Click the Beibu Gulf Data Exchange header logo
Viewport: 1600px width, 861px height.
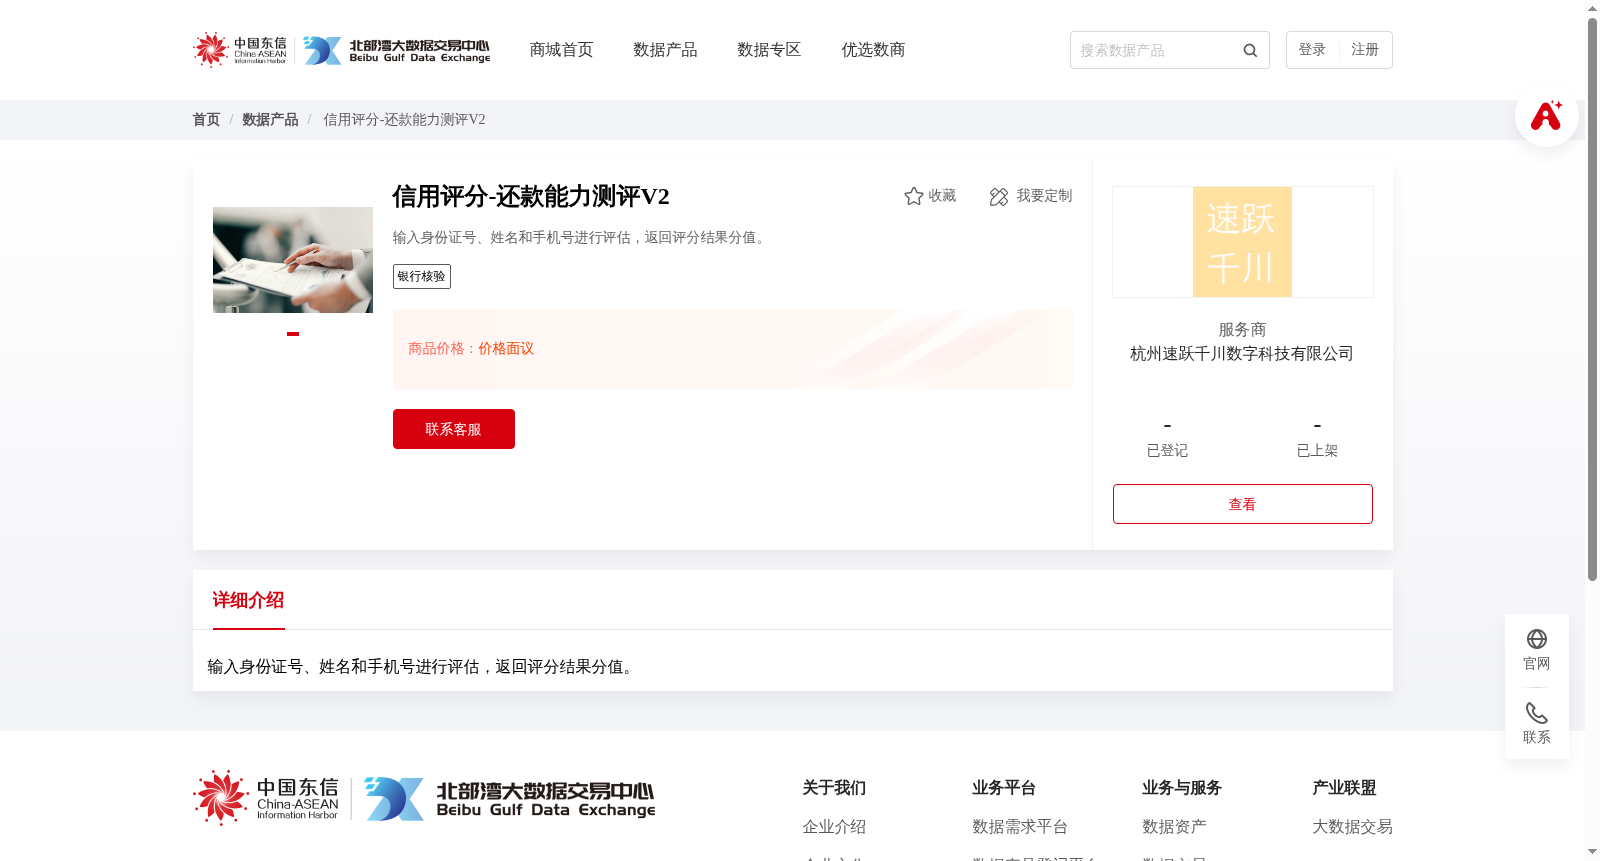[x=397, y=50]
